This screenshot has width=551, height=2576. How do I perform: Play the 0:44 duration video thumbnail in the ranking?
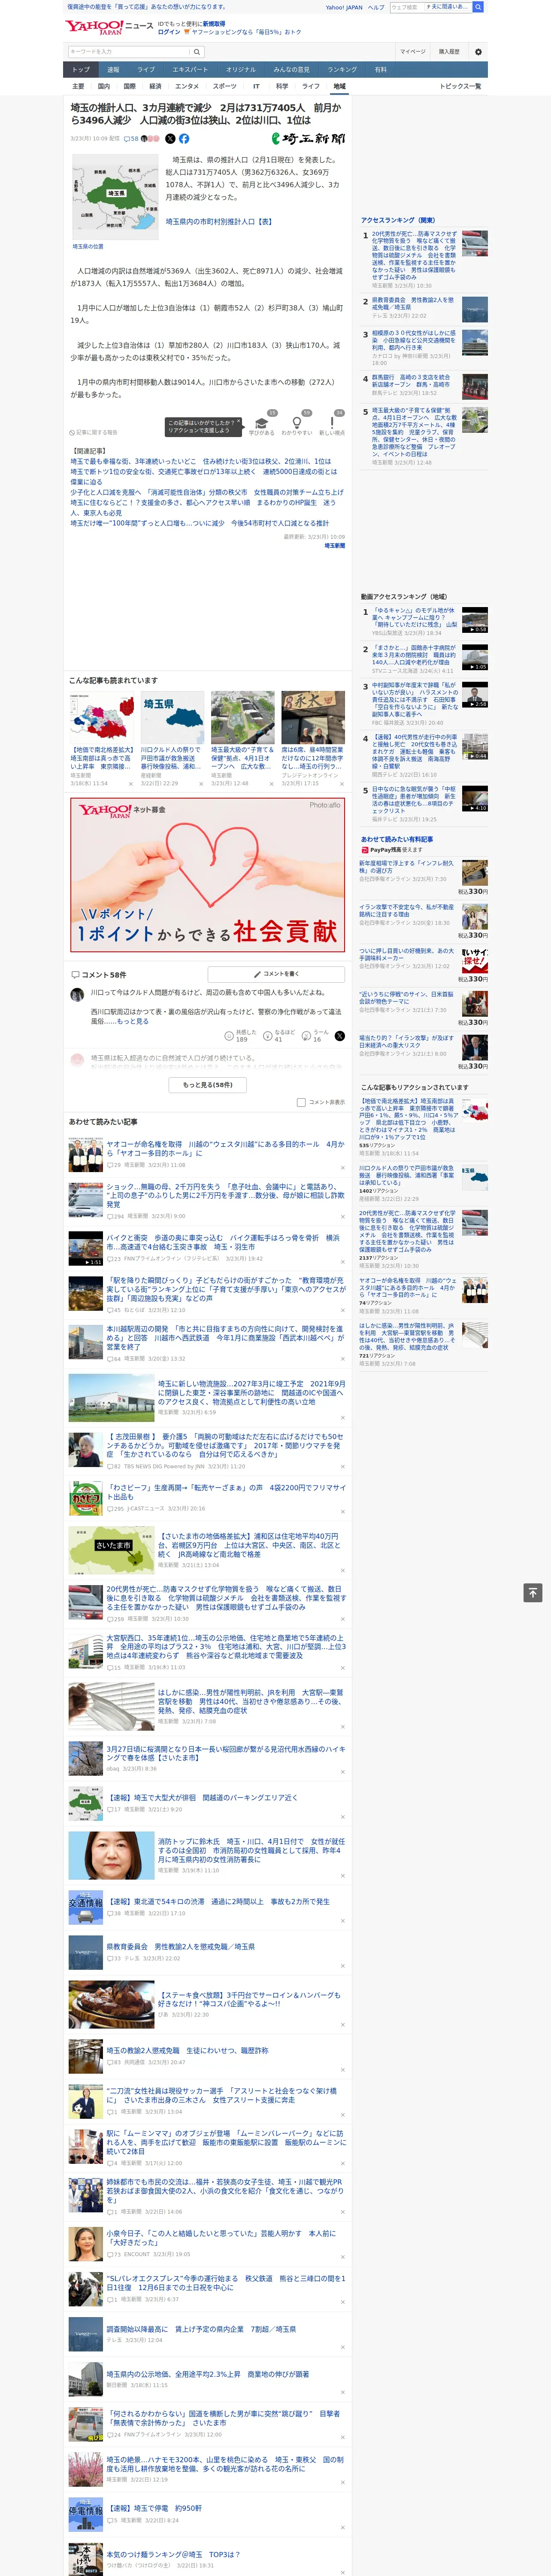click(x=475, y=747)
